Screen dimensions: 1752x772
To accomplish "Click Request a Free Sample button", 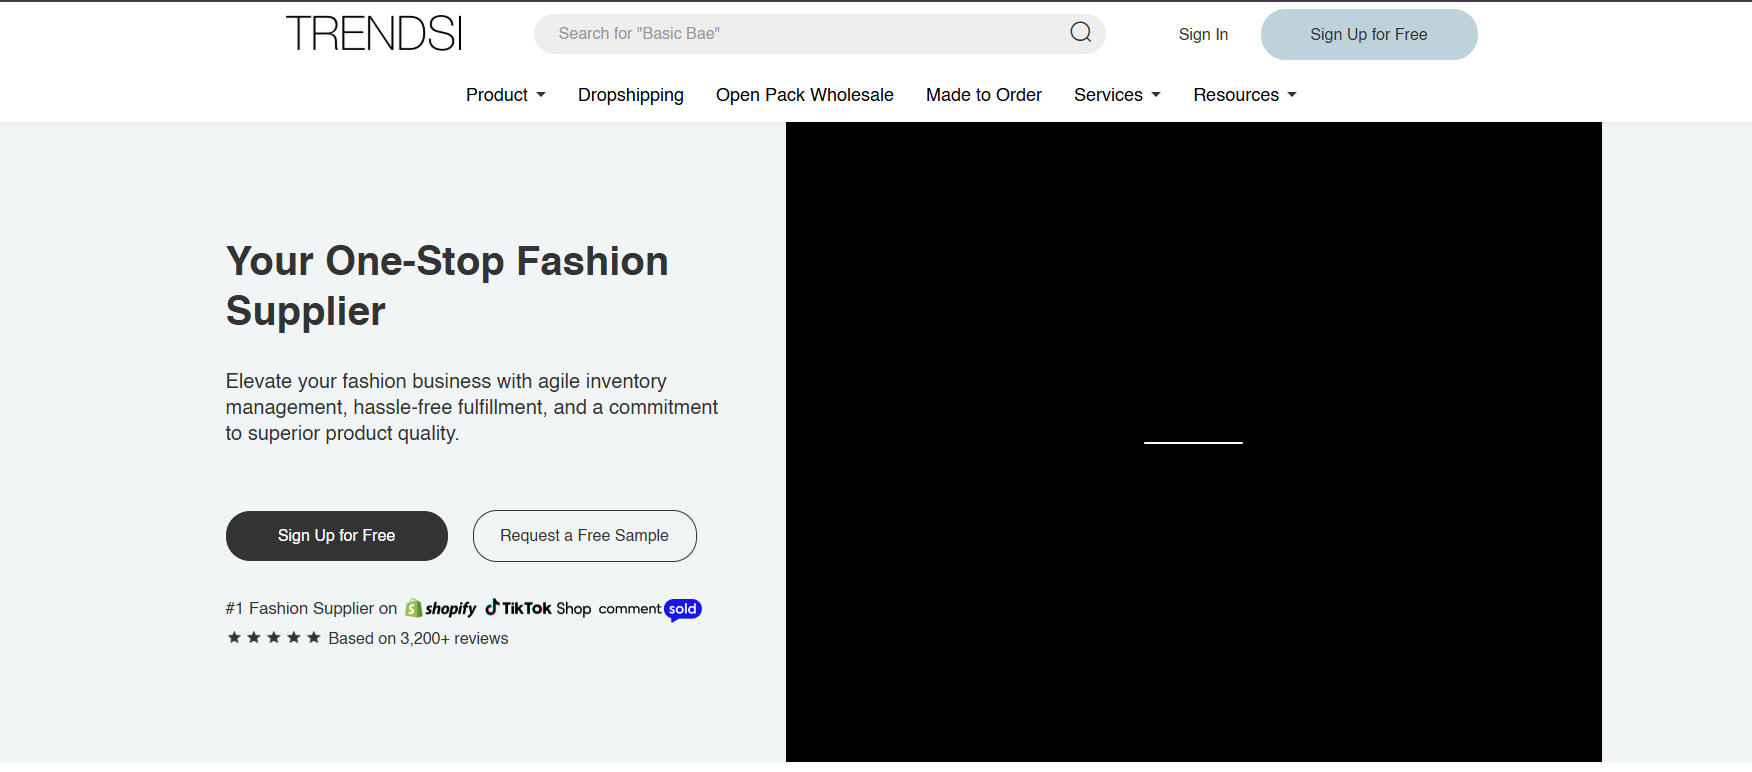I will click(x=584, y=536).
